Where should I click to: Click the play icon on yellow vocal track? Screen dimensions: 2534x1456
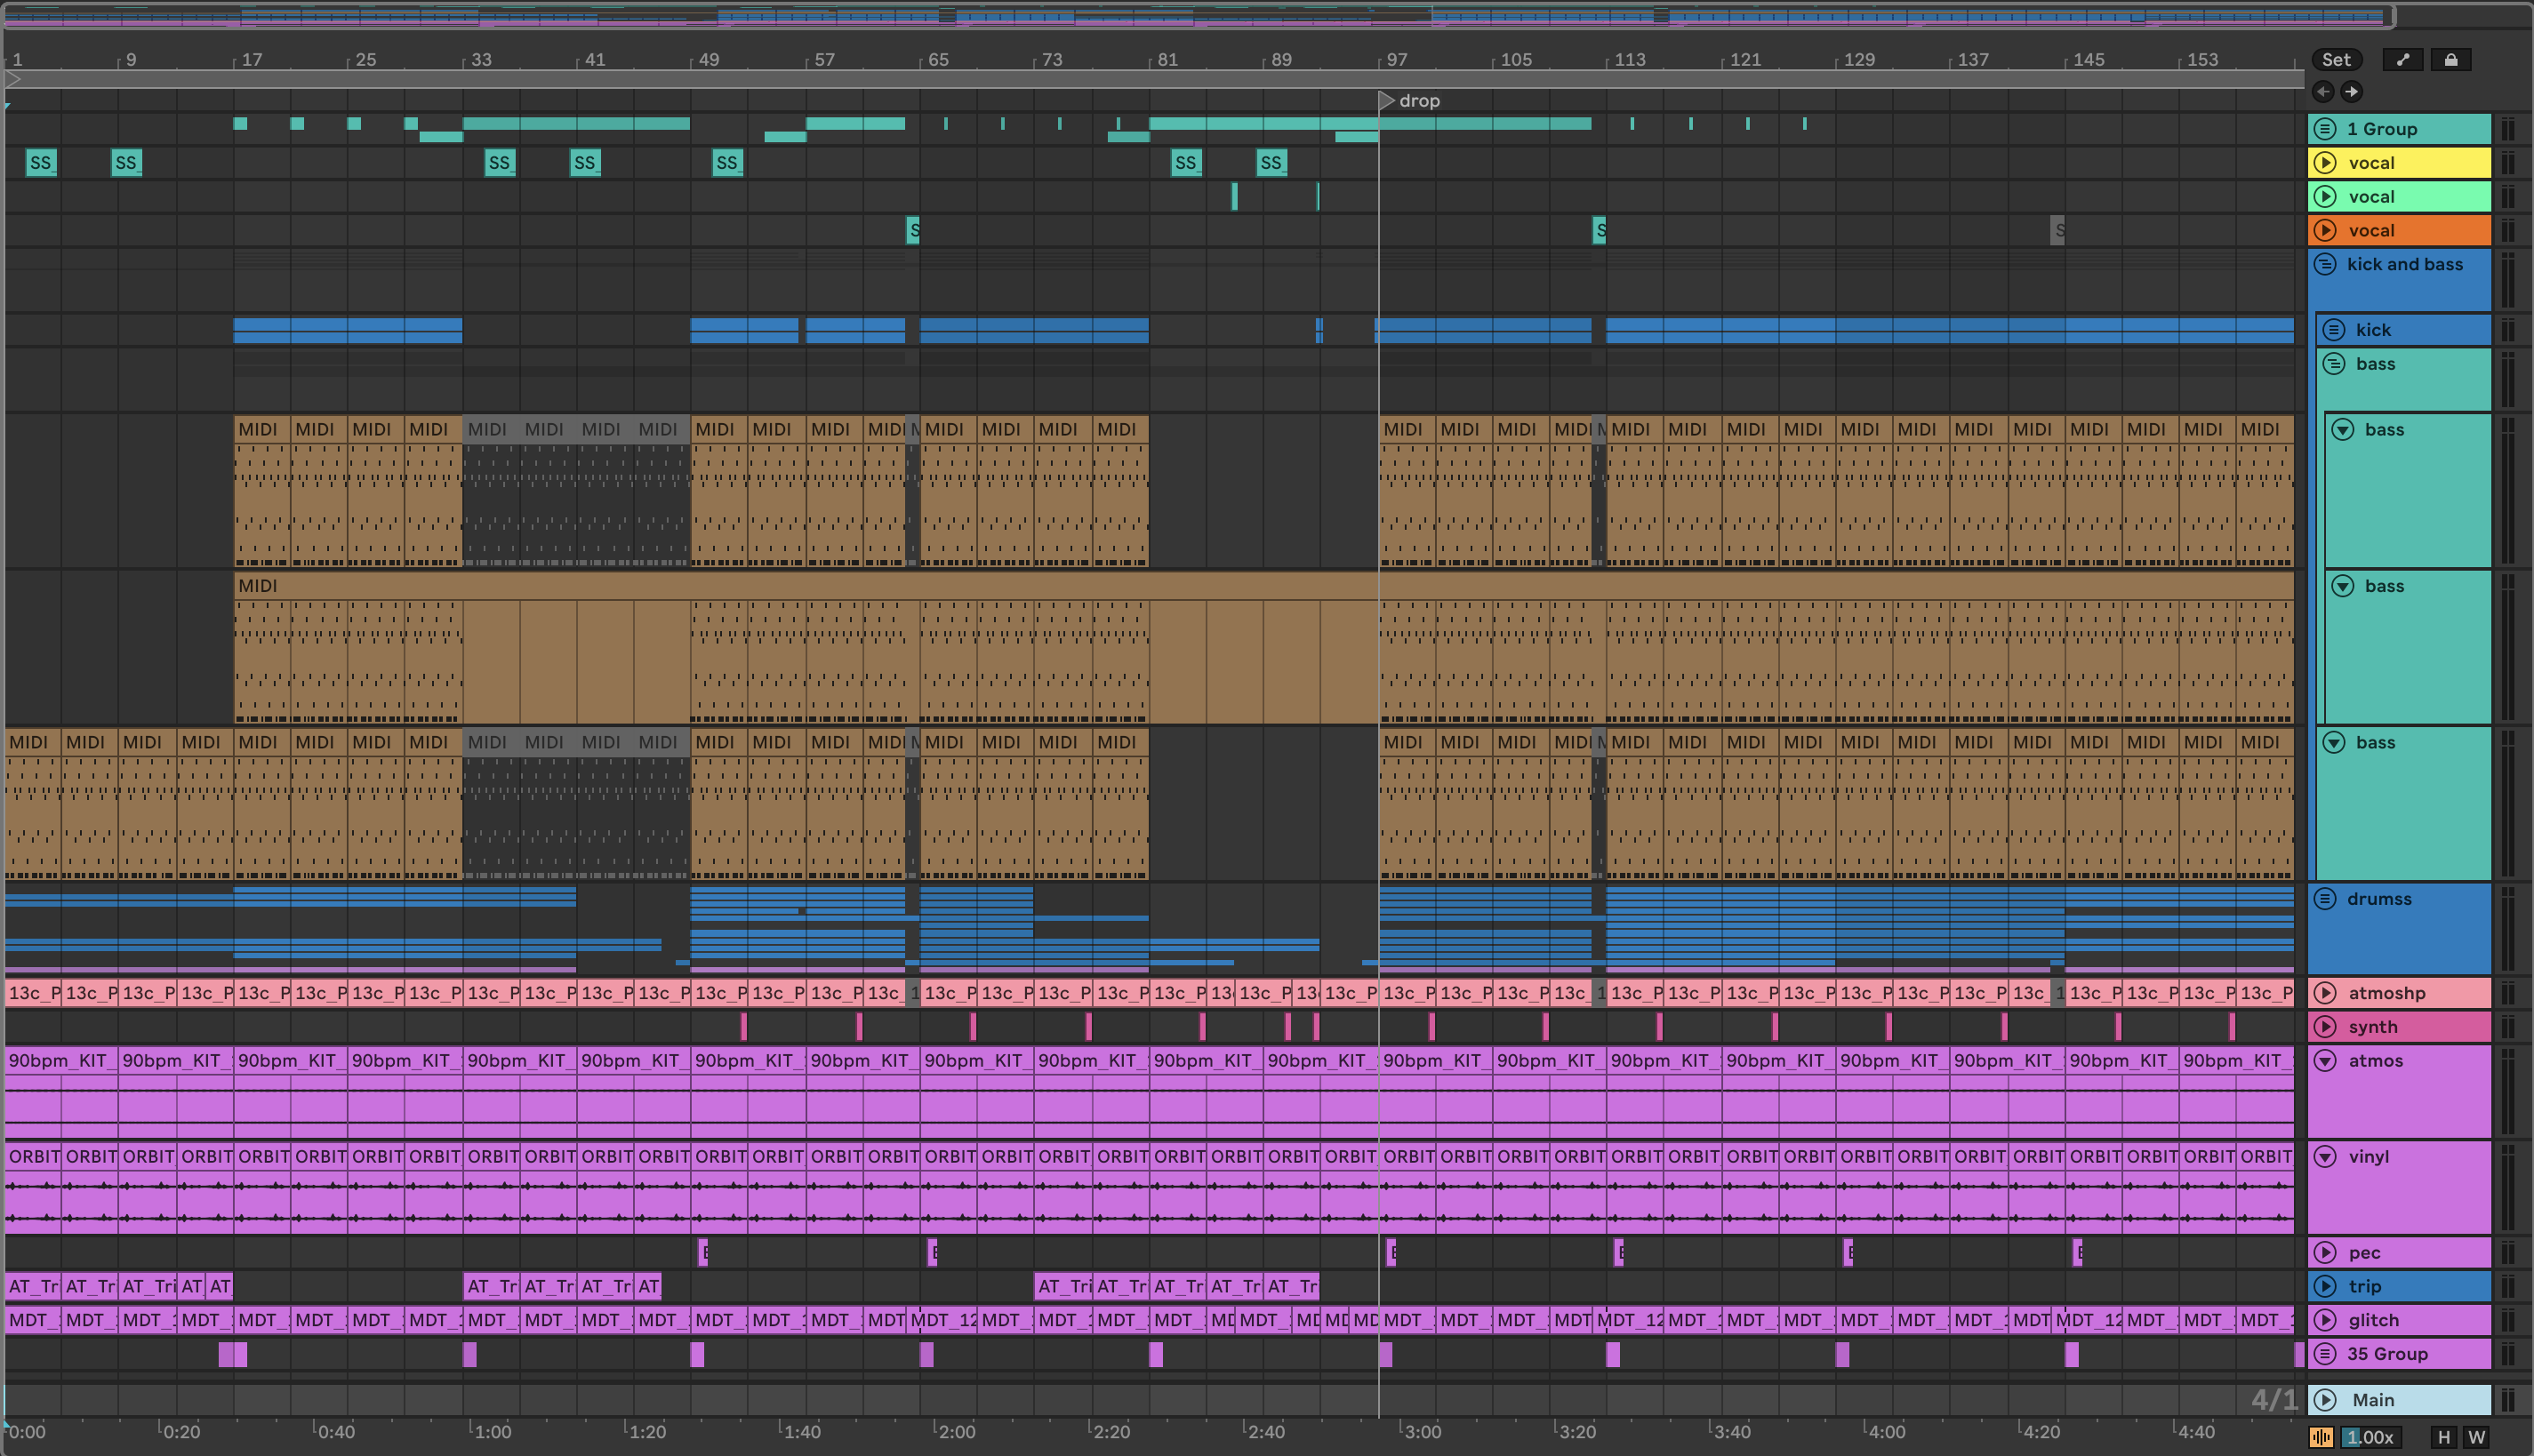[x=2325, y=163]
